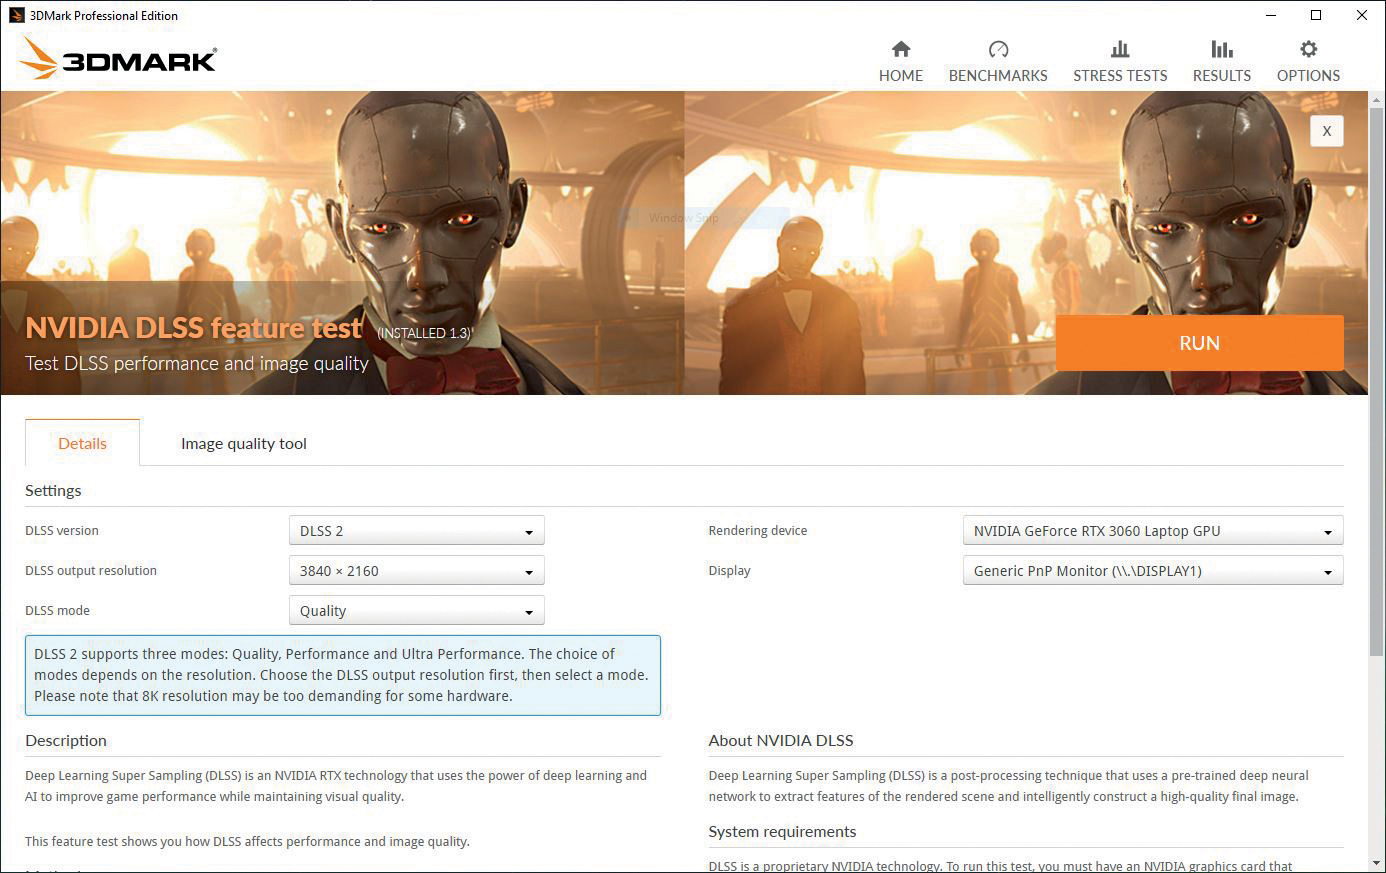The width and height of the screenshot is (1386, 873).
Task: Click the STRESS TESTS menu label
Action: pyautogui.click(x=1120, y=75)
